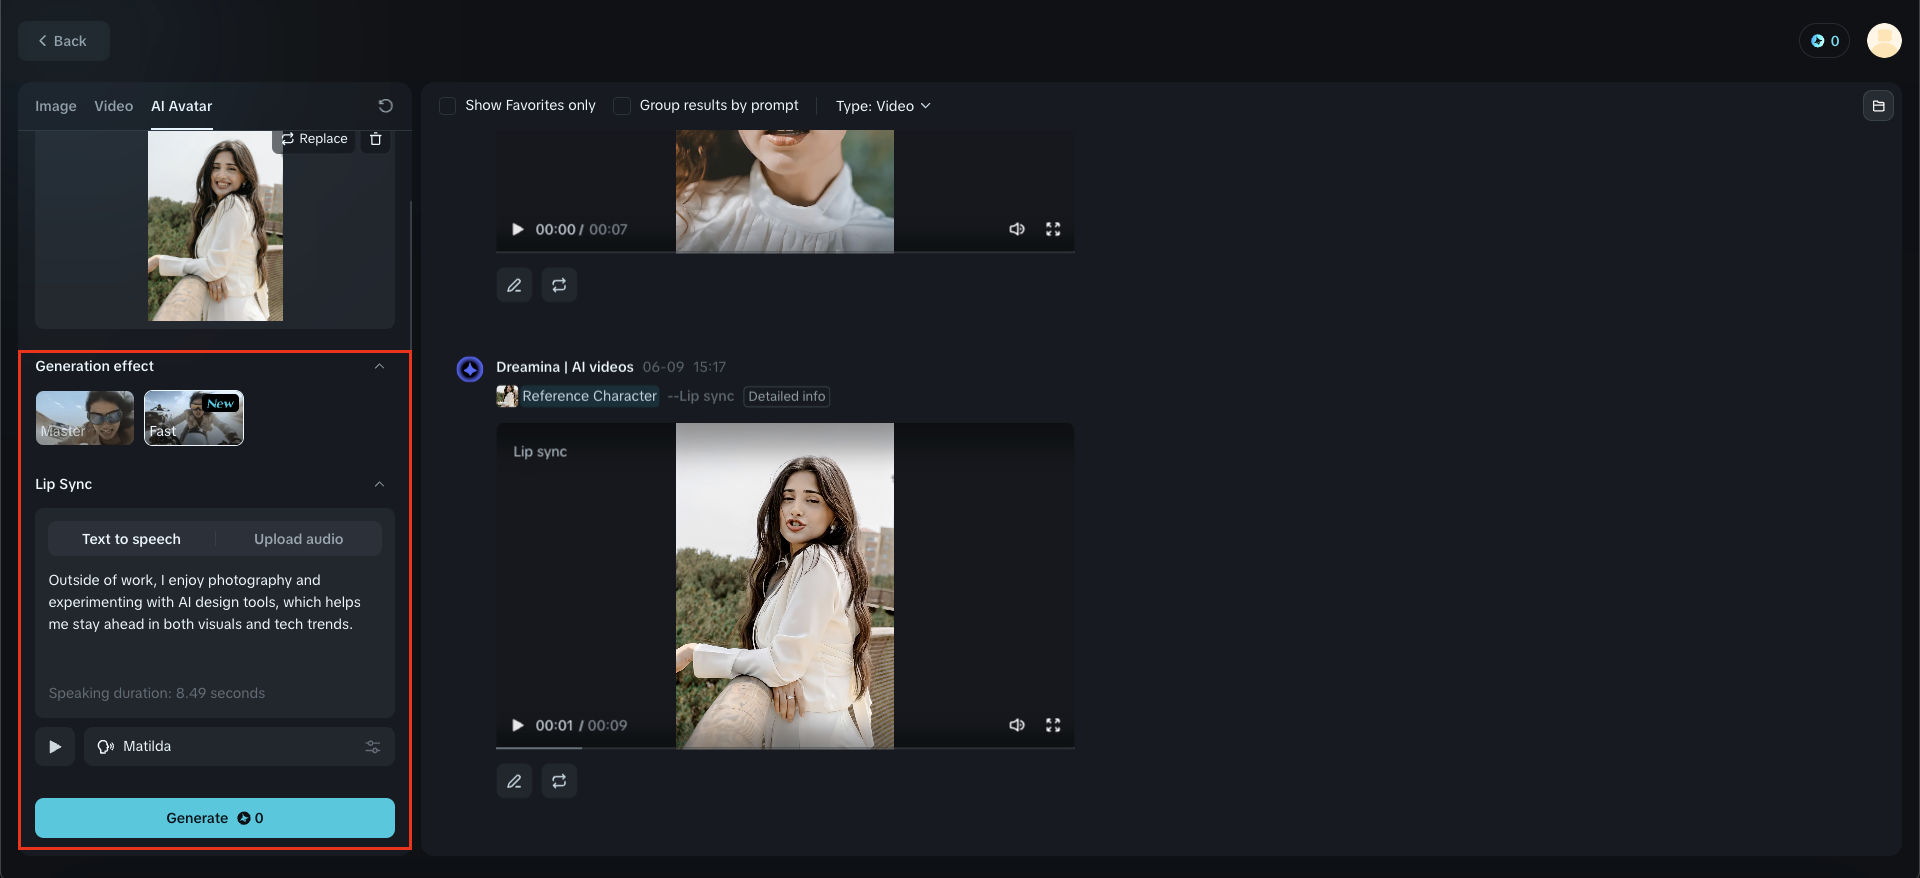Select the AI Avatar tab
Viewport: 1920px width, 878px height.
182,106
